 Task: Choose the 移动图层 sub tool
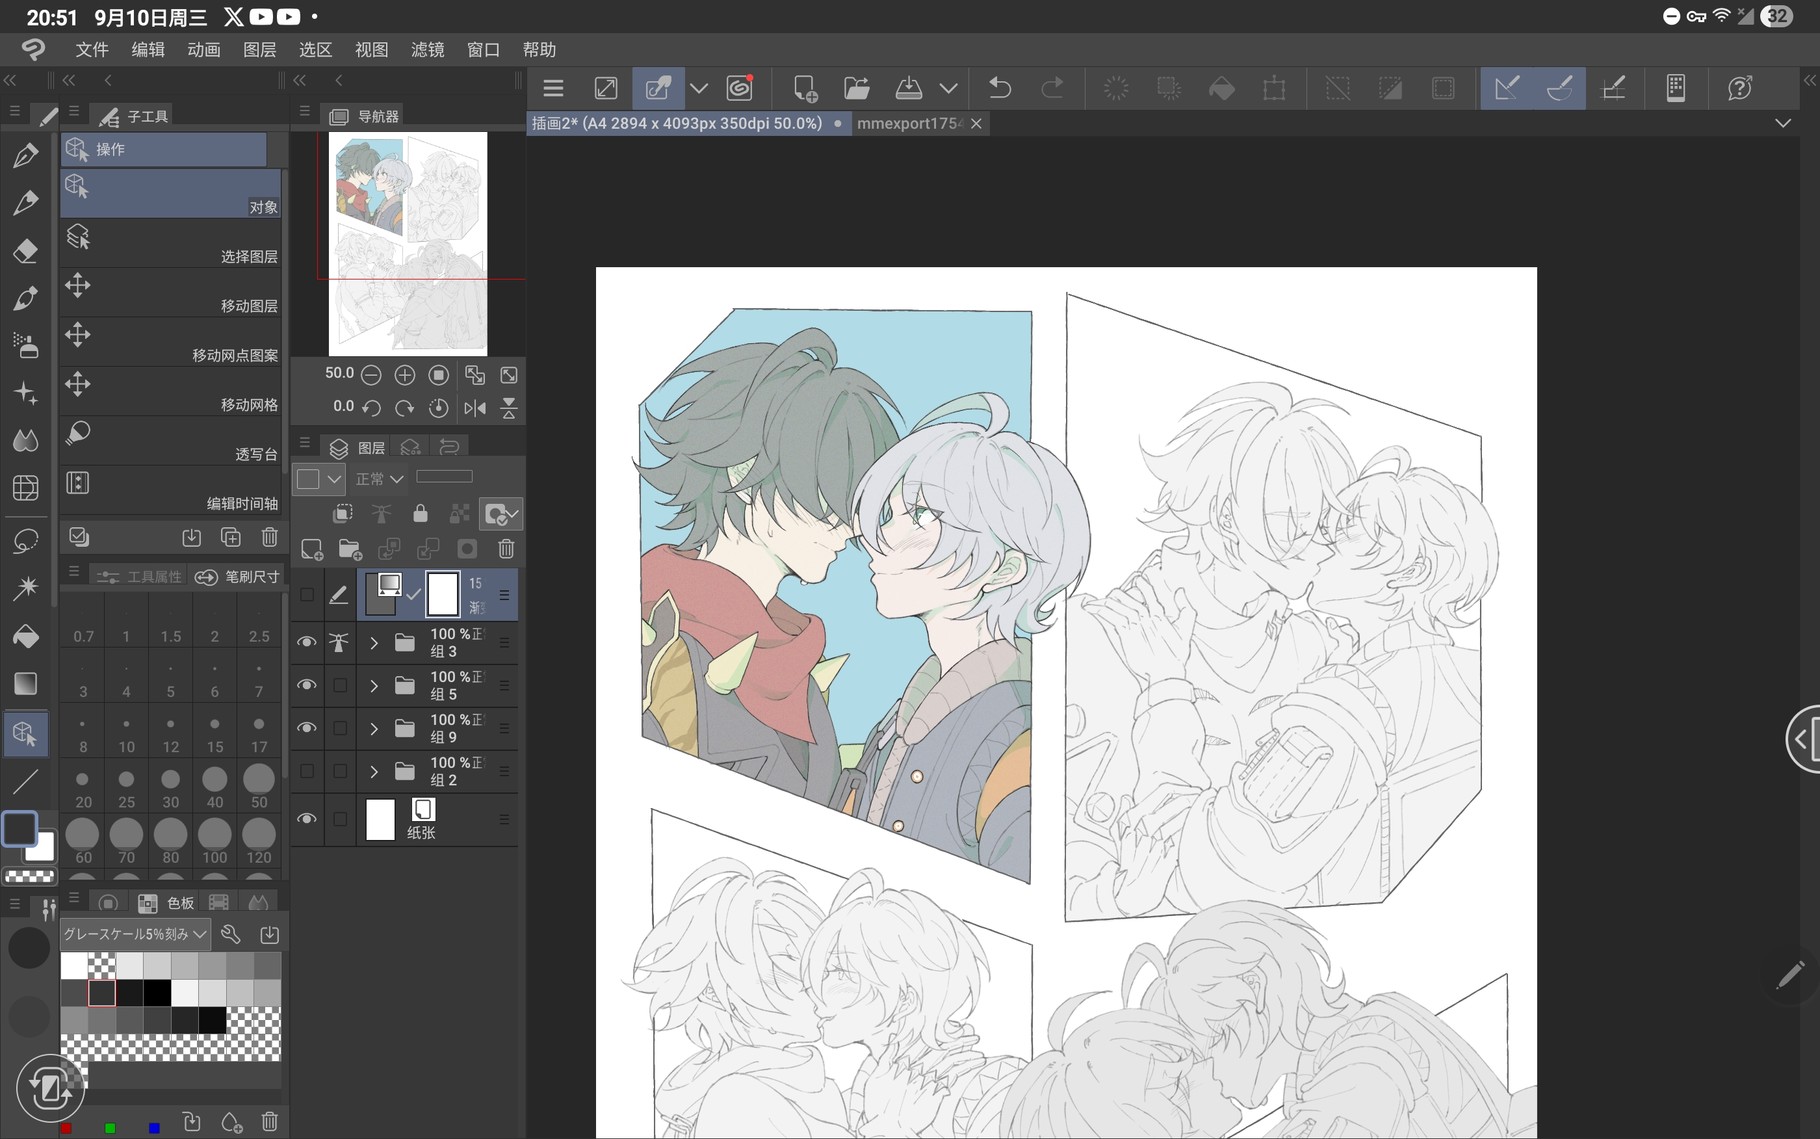point(170,292)
